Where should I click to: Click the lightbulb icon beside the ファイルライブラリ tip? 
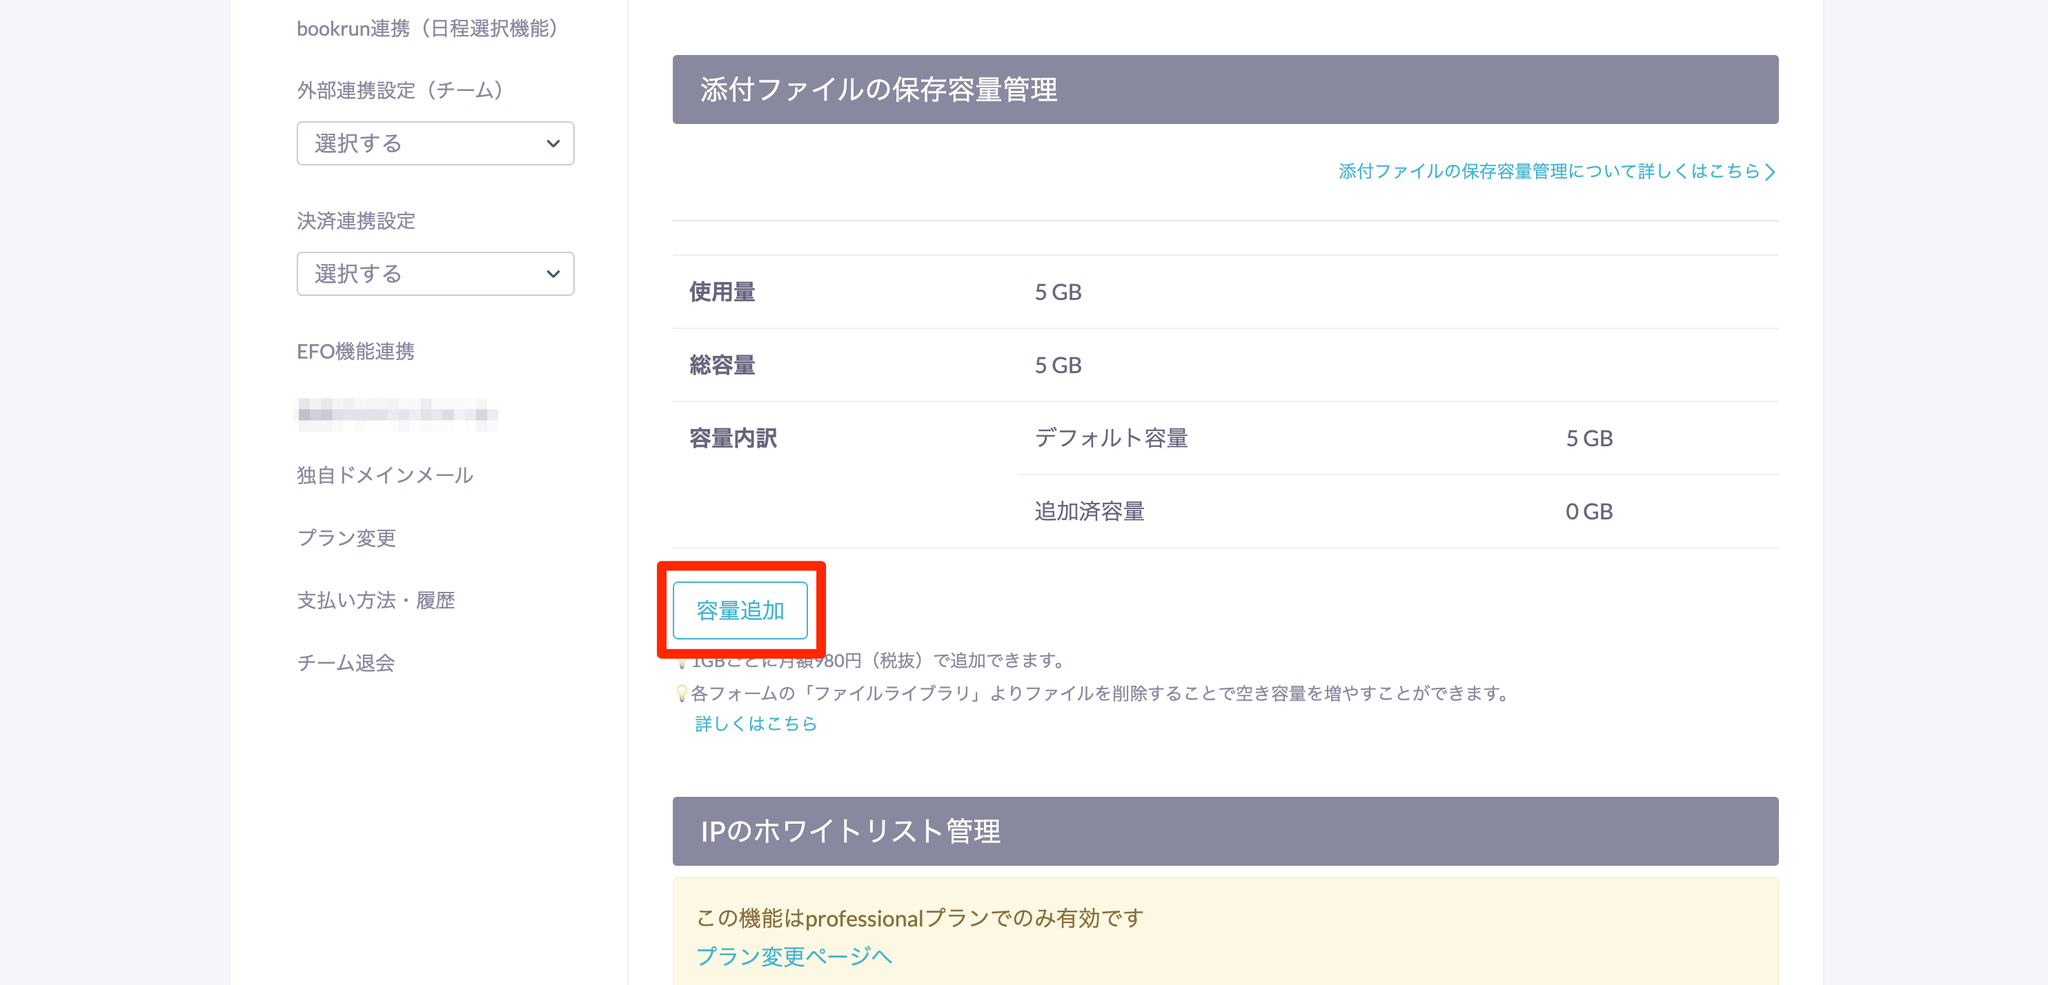click(x=682, y=693)
